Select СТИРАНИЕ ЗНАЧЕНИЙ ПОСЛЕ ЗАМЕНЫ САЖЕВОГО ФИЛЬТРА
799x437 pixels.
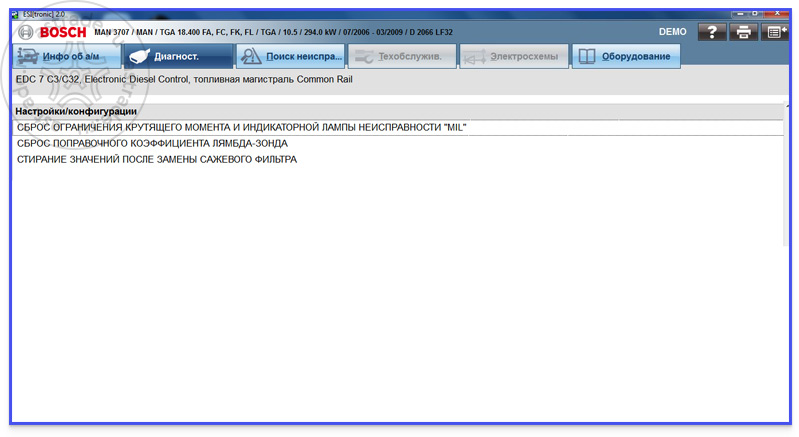[x=397, y=159]
